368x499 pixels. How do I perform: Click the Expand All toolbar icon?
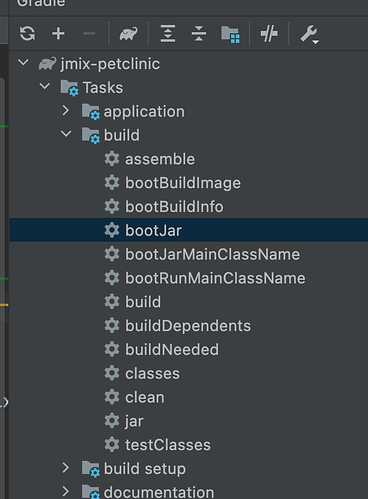click(168, 33)
